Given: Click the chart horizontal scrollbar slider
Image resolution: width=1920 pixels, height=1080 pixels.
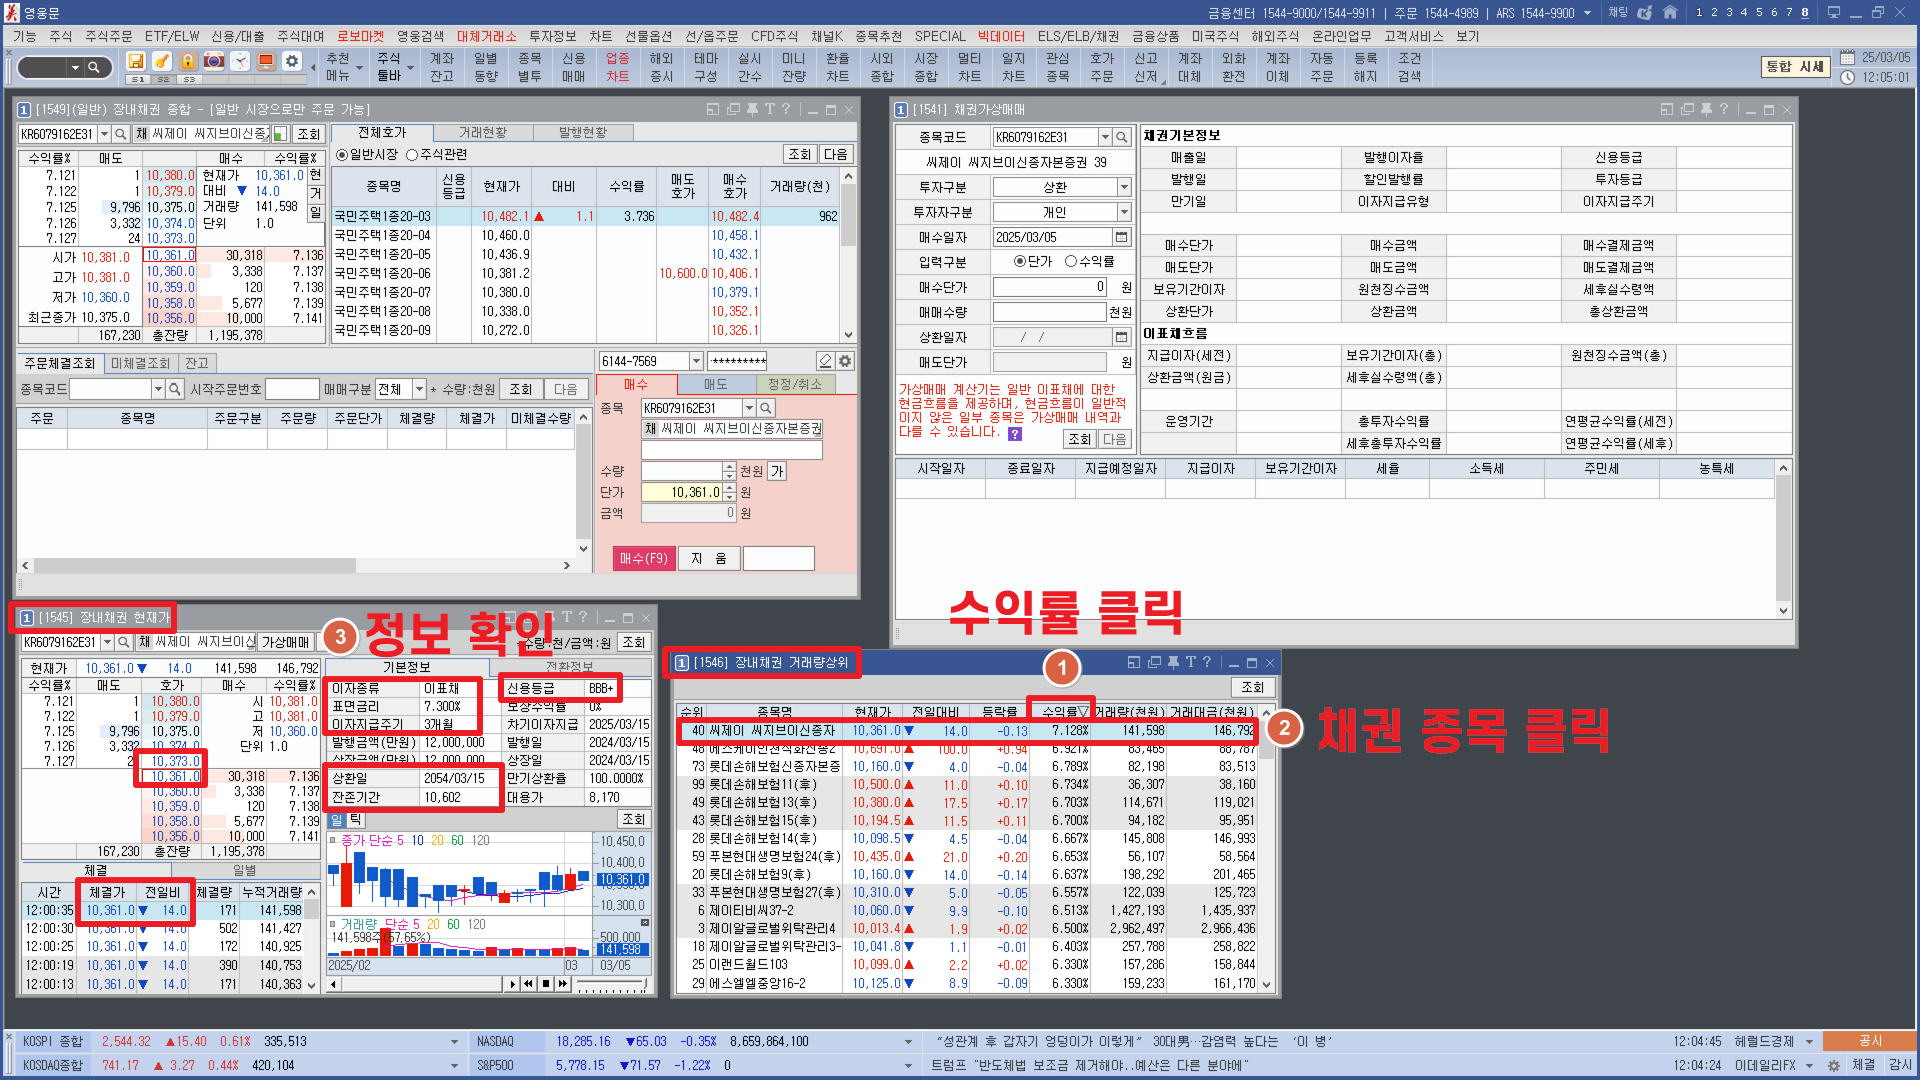Looking at the screenshot, I should tap(420, 984).
